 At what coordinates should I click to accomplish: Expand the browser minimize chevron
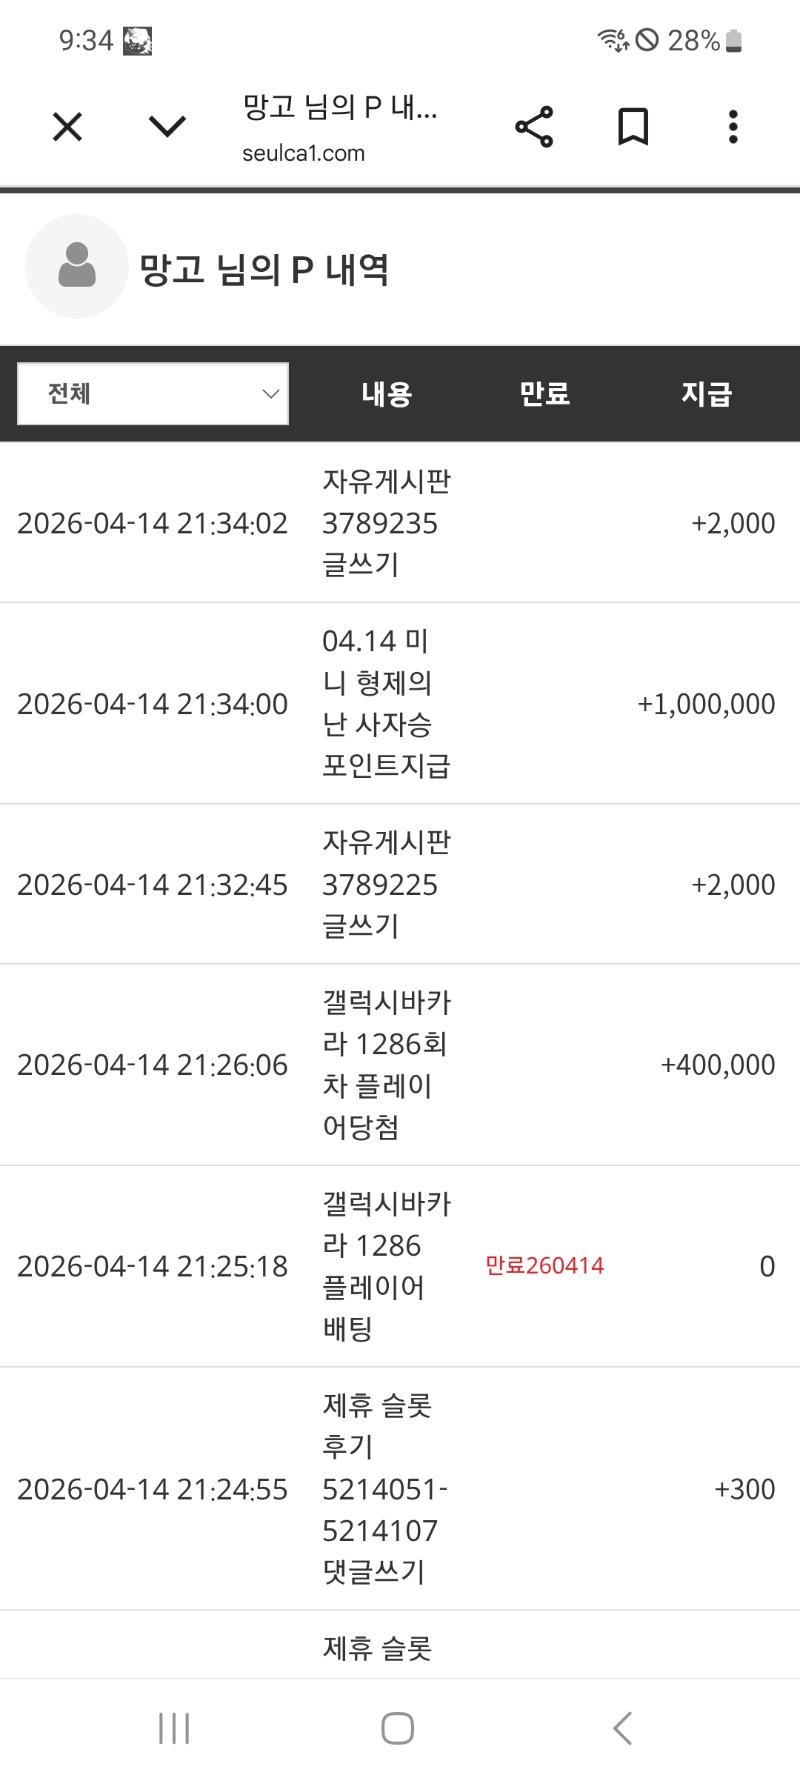tap(167, 127)
